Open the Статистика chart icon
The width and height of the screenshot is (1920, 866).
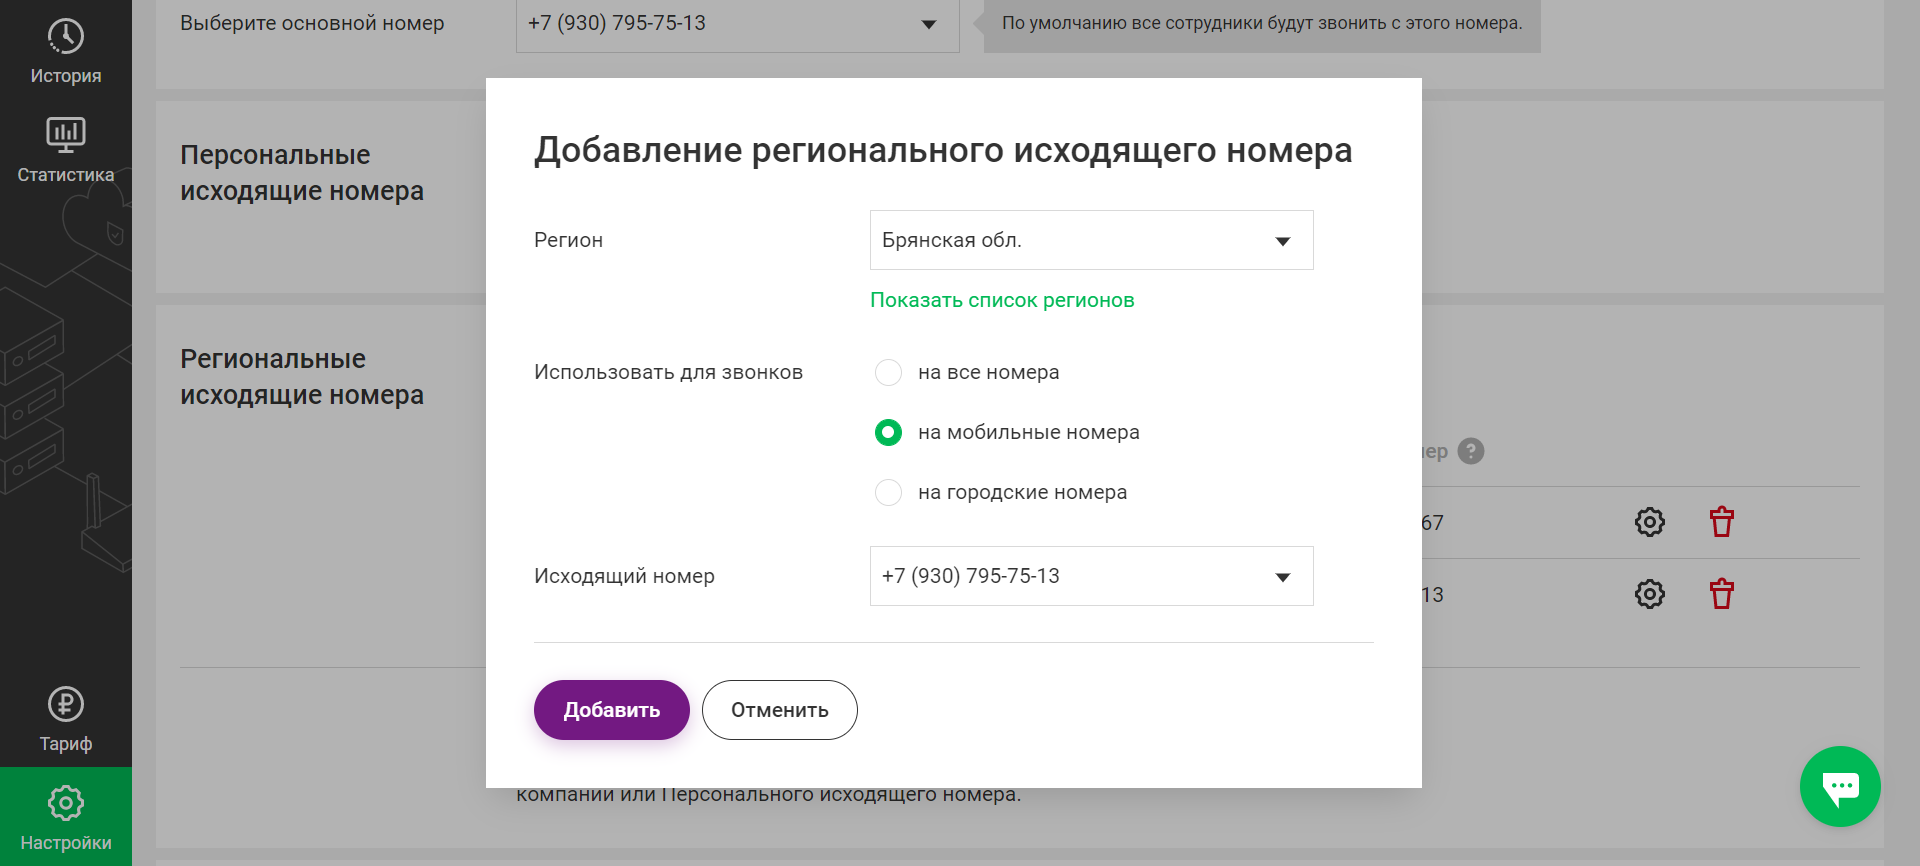tap(66, 134)
